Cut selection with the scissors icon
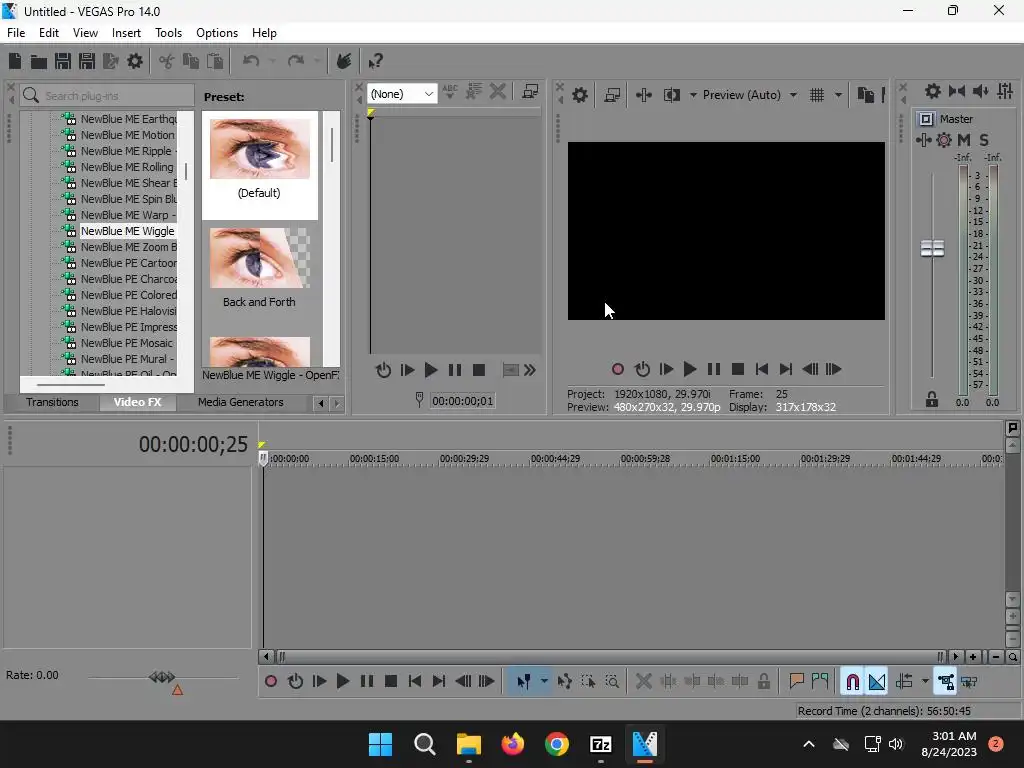This screenshot has width=1024, height=768. tap(167, 61)
